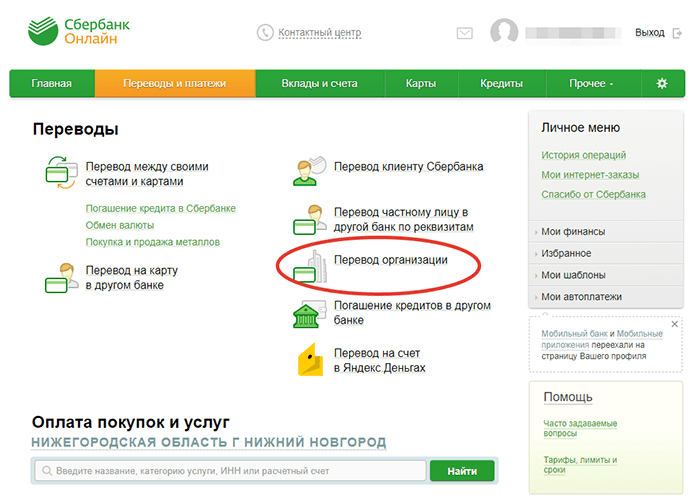Click the Выход logout link
Image resolution: width=700 pixels, height=500 pixels.
click(x=650, y=33)
